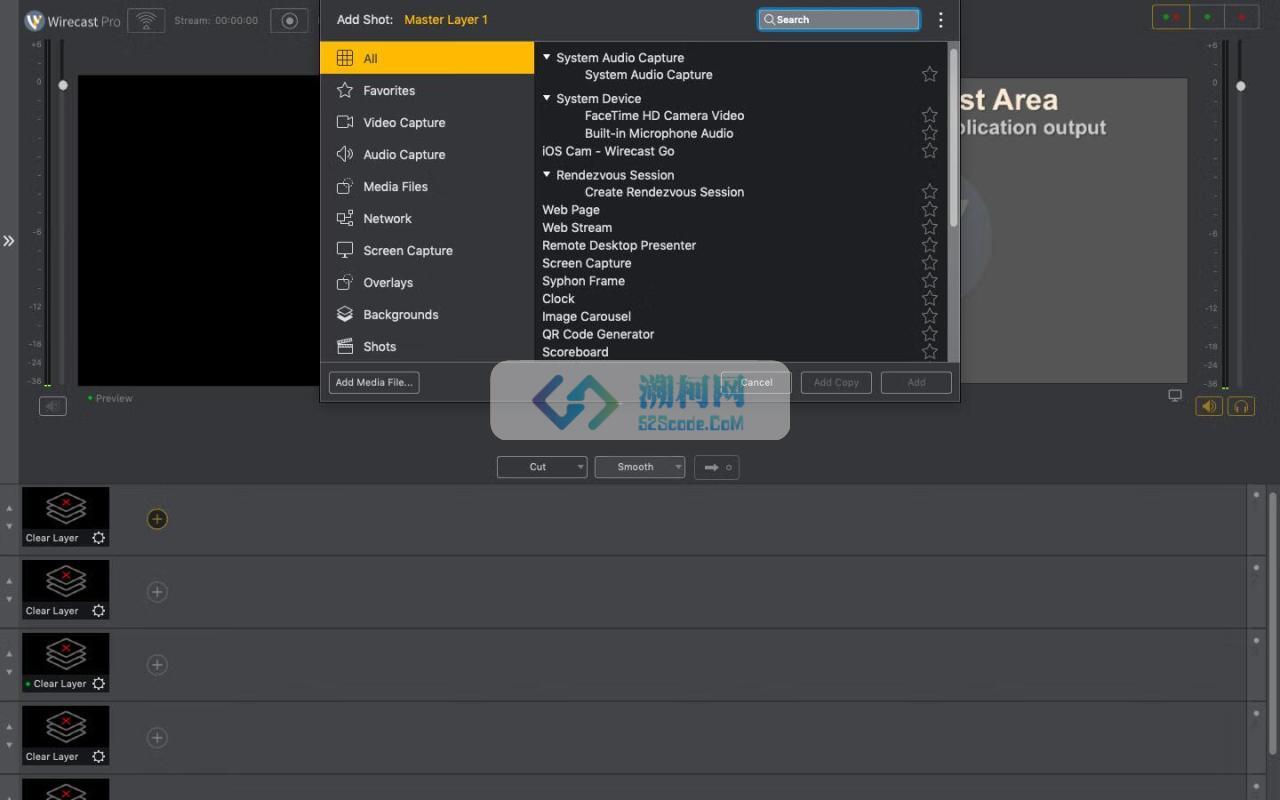Toggle favorite star for Remote Desktop Presenter
Image resolution: width=1280 pixels, height=800 pixels.
[x=929, y=245]
